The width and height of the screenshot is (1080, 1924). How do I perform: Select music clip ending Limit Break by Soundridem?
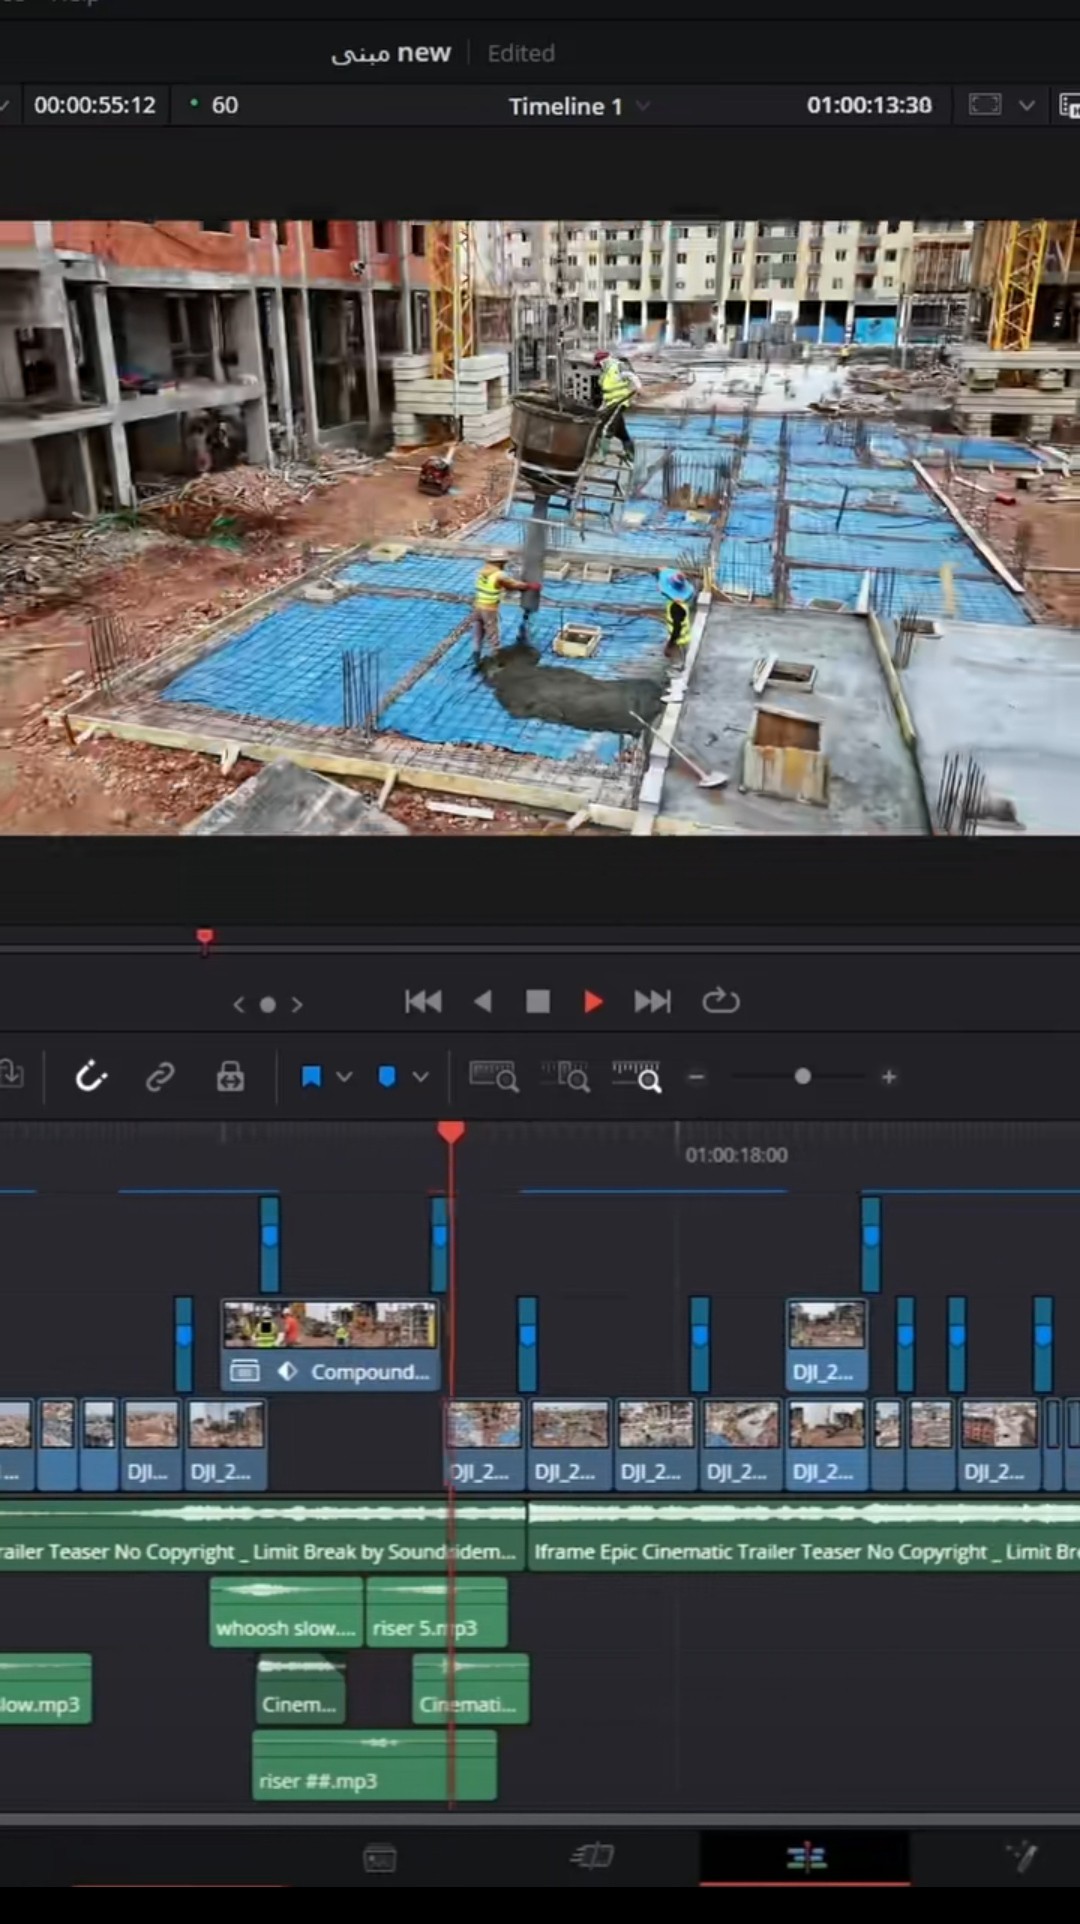click(262, 1536)
